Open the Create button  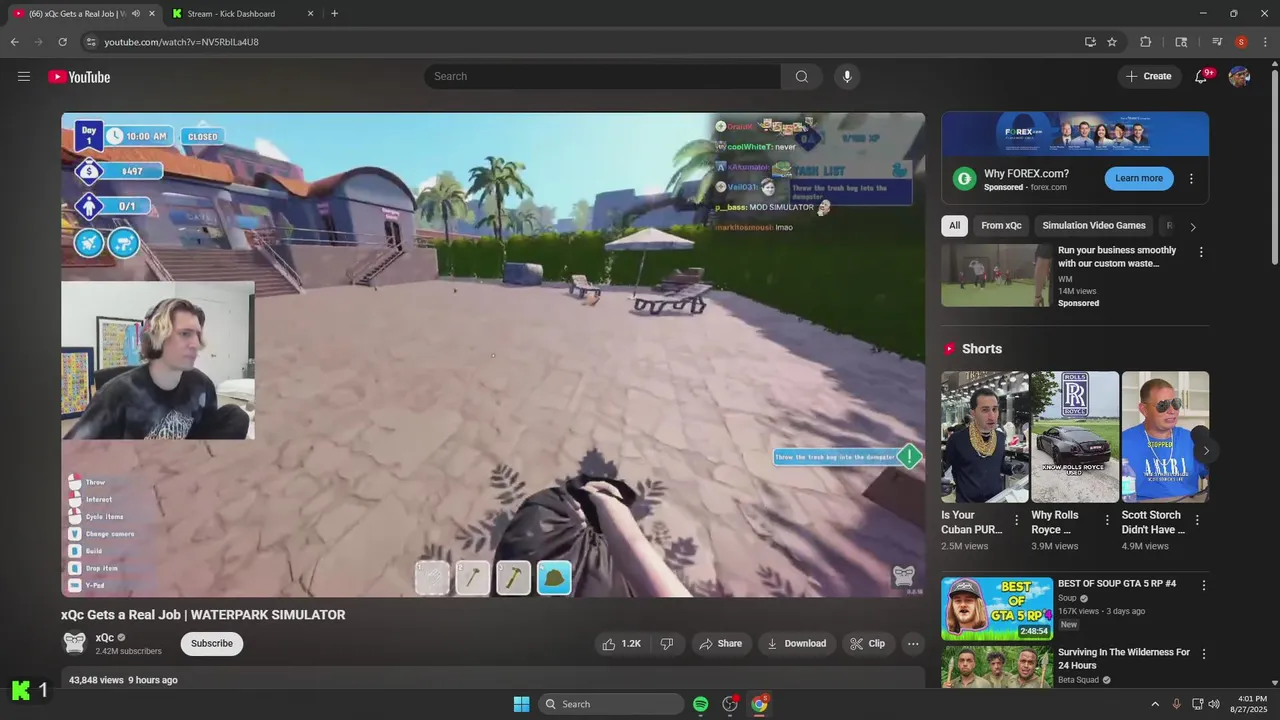coord(1149,76)
